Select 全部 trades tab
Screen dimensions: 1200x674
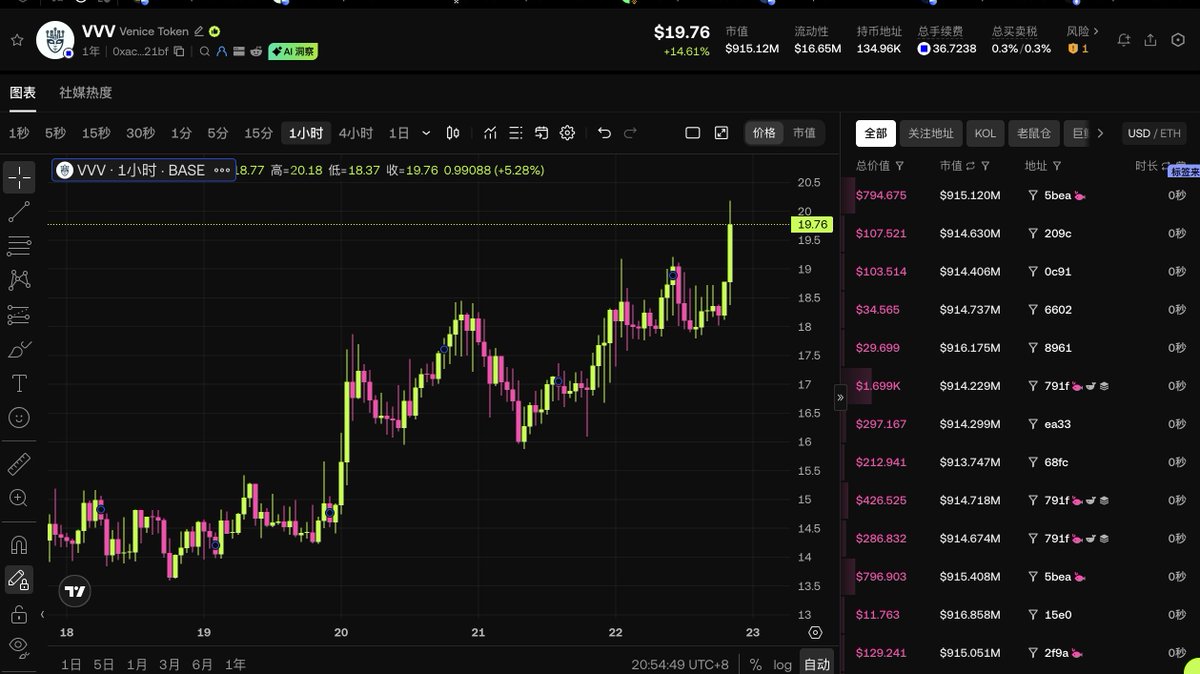coord(876,133)
